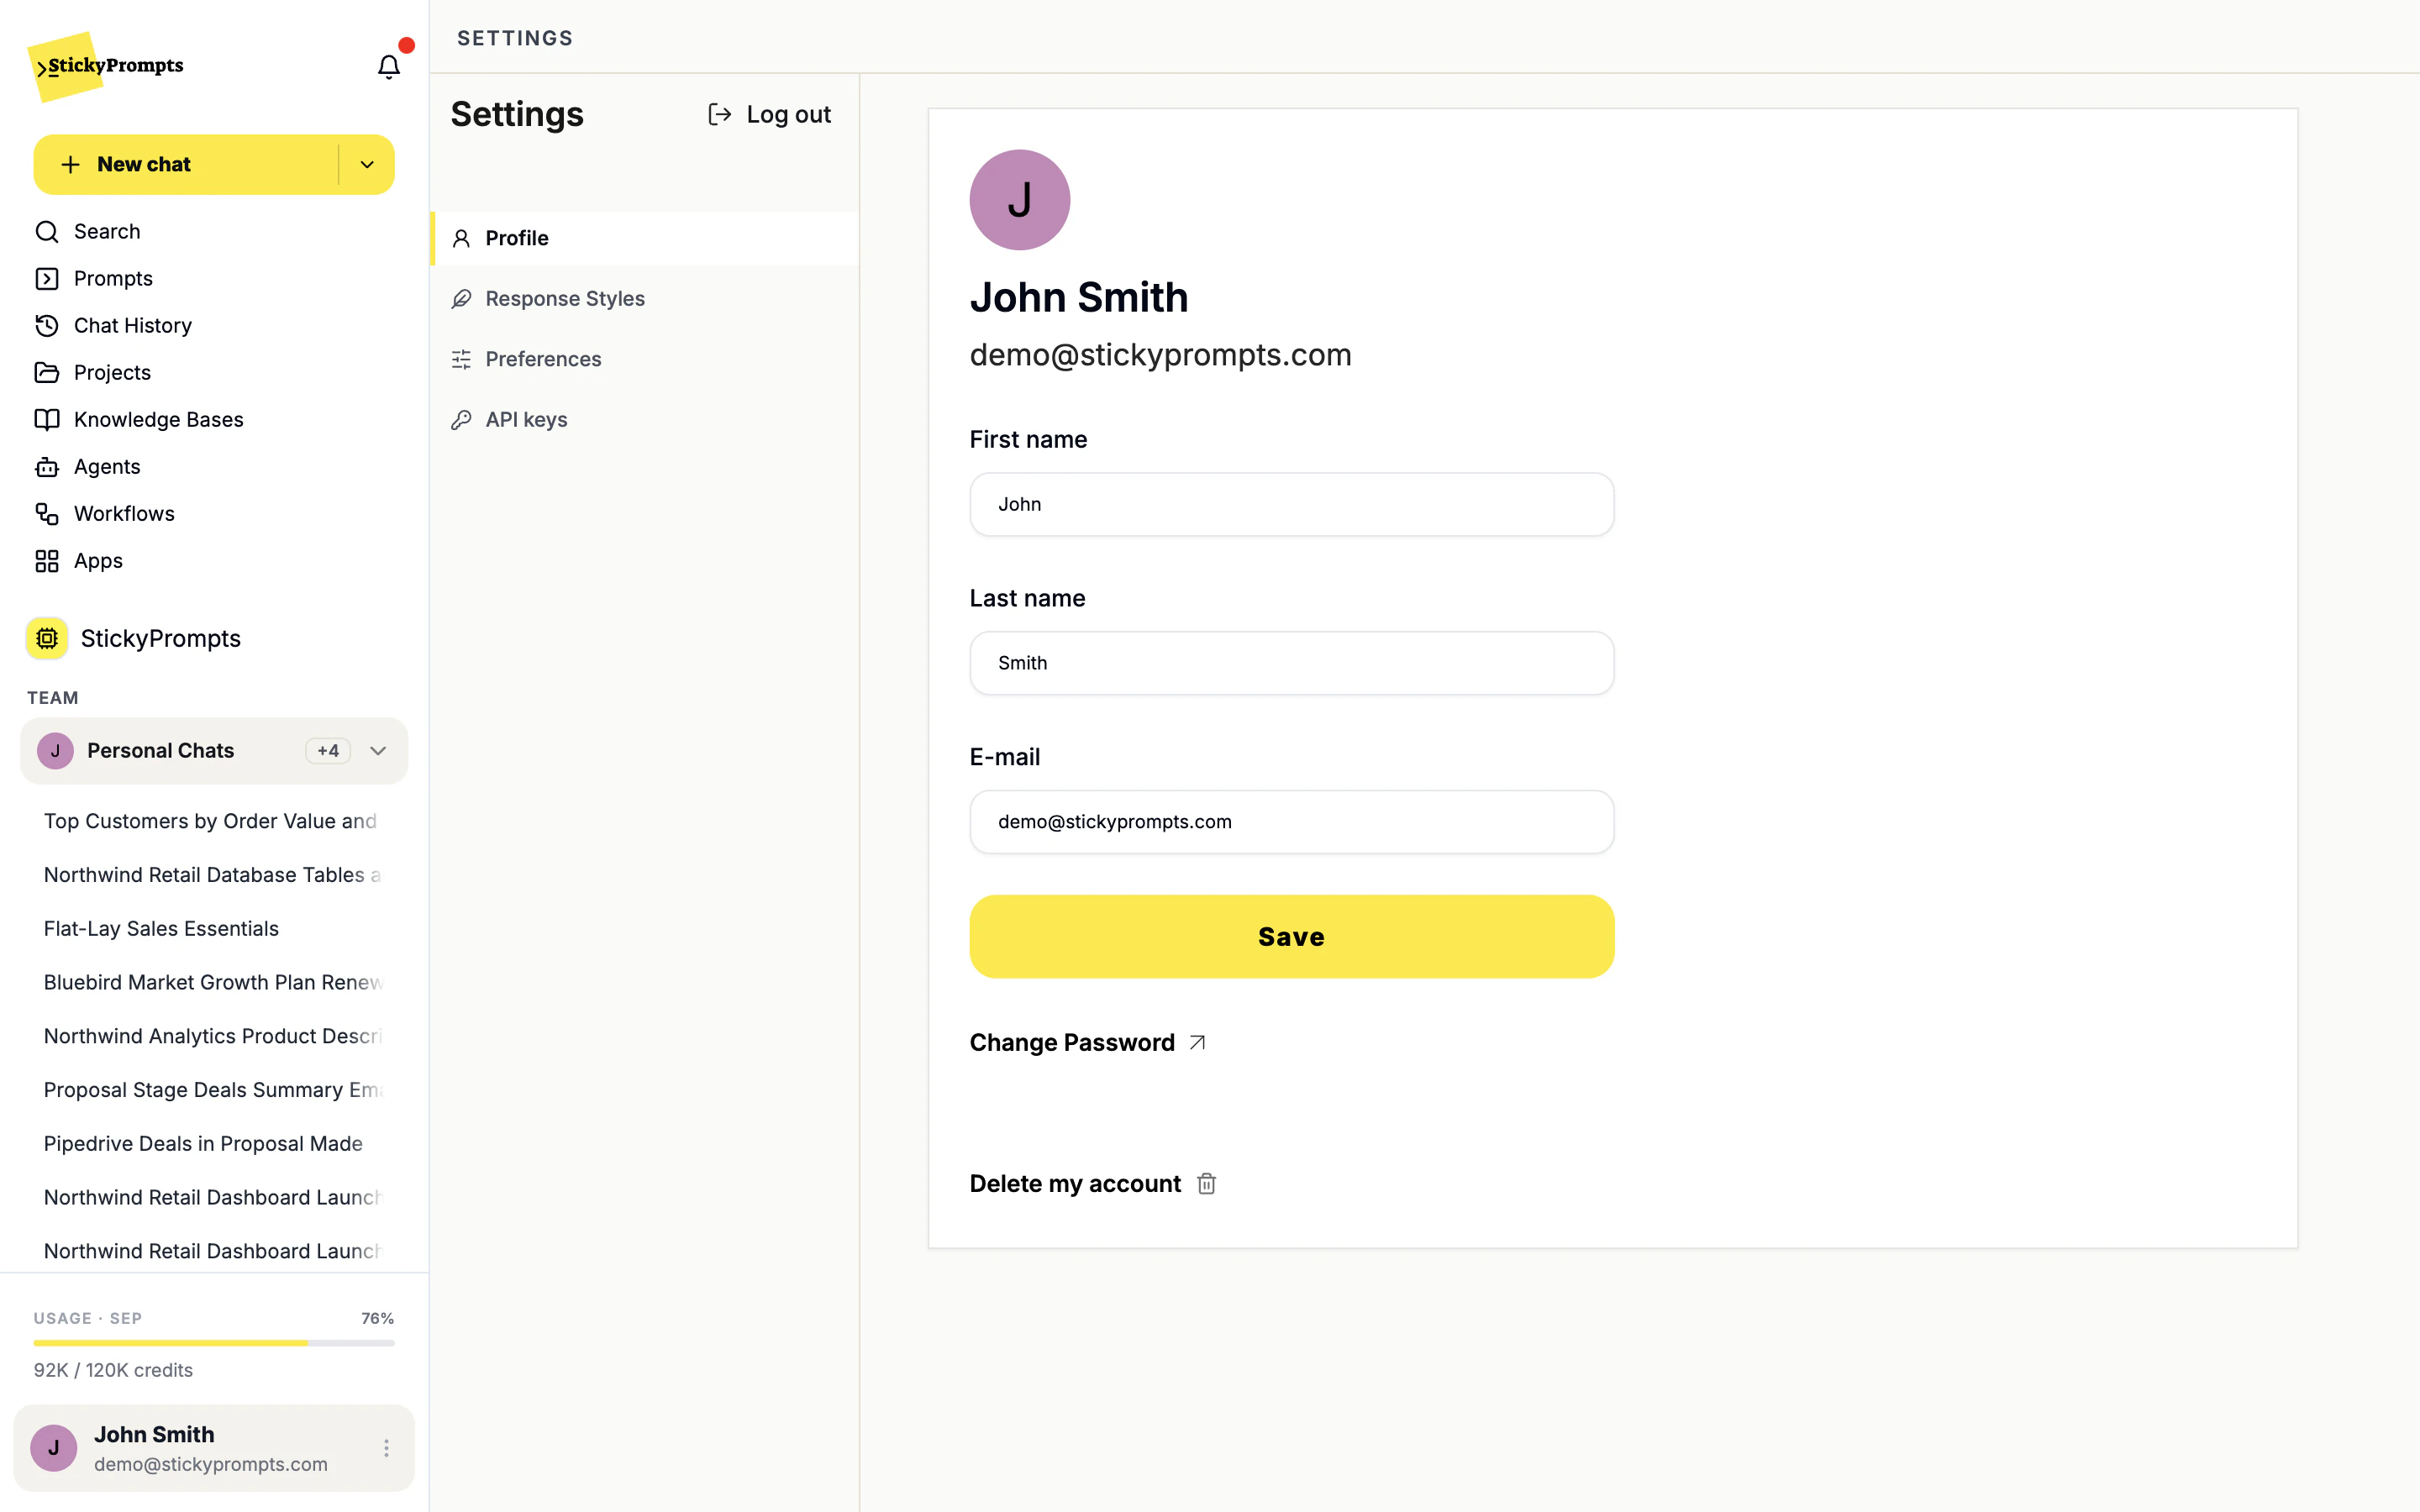Click the Knowledge Bases book icon

click(x=47, y=419)
